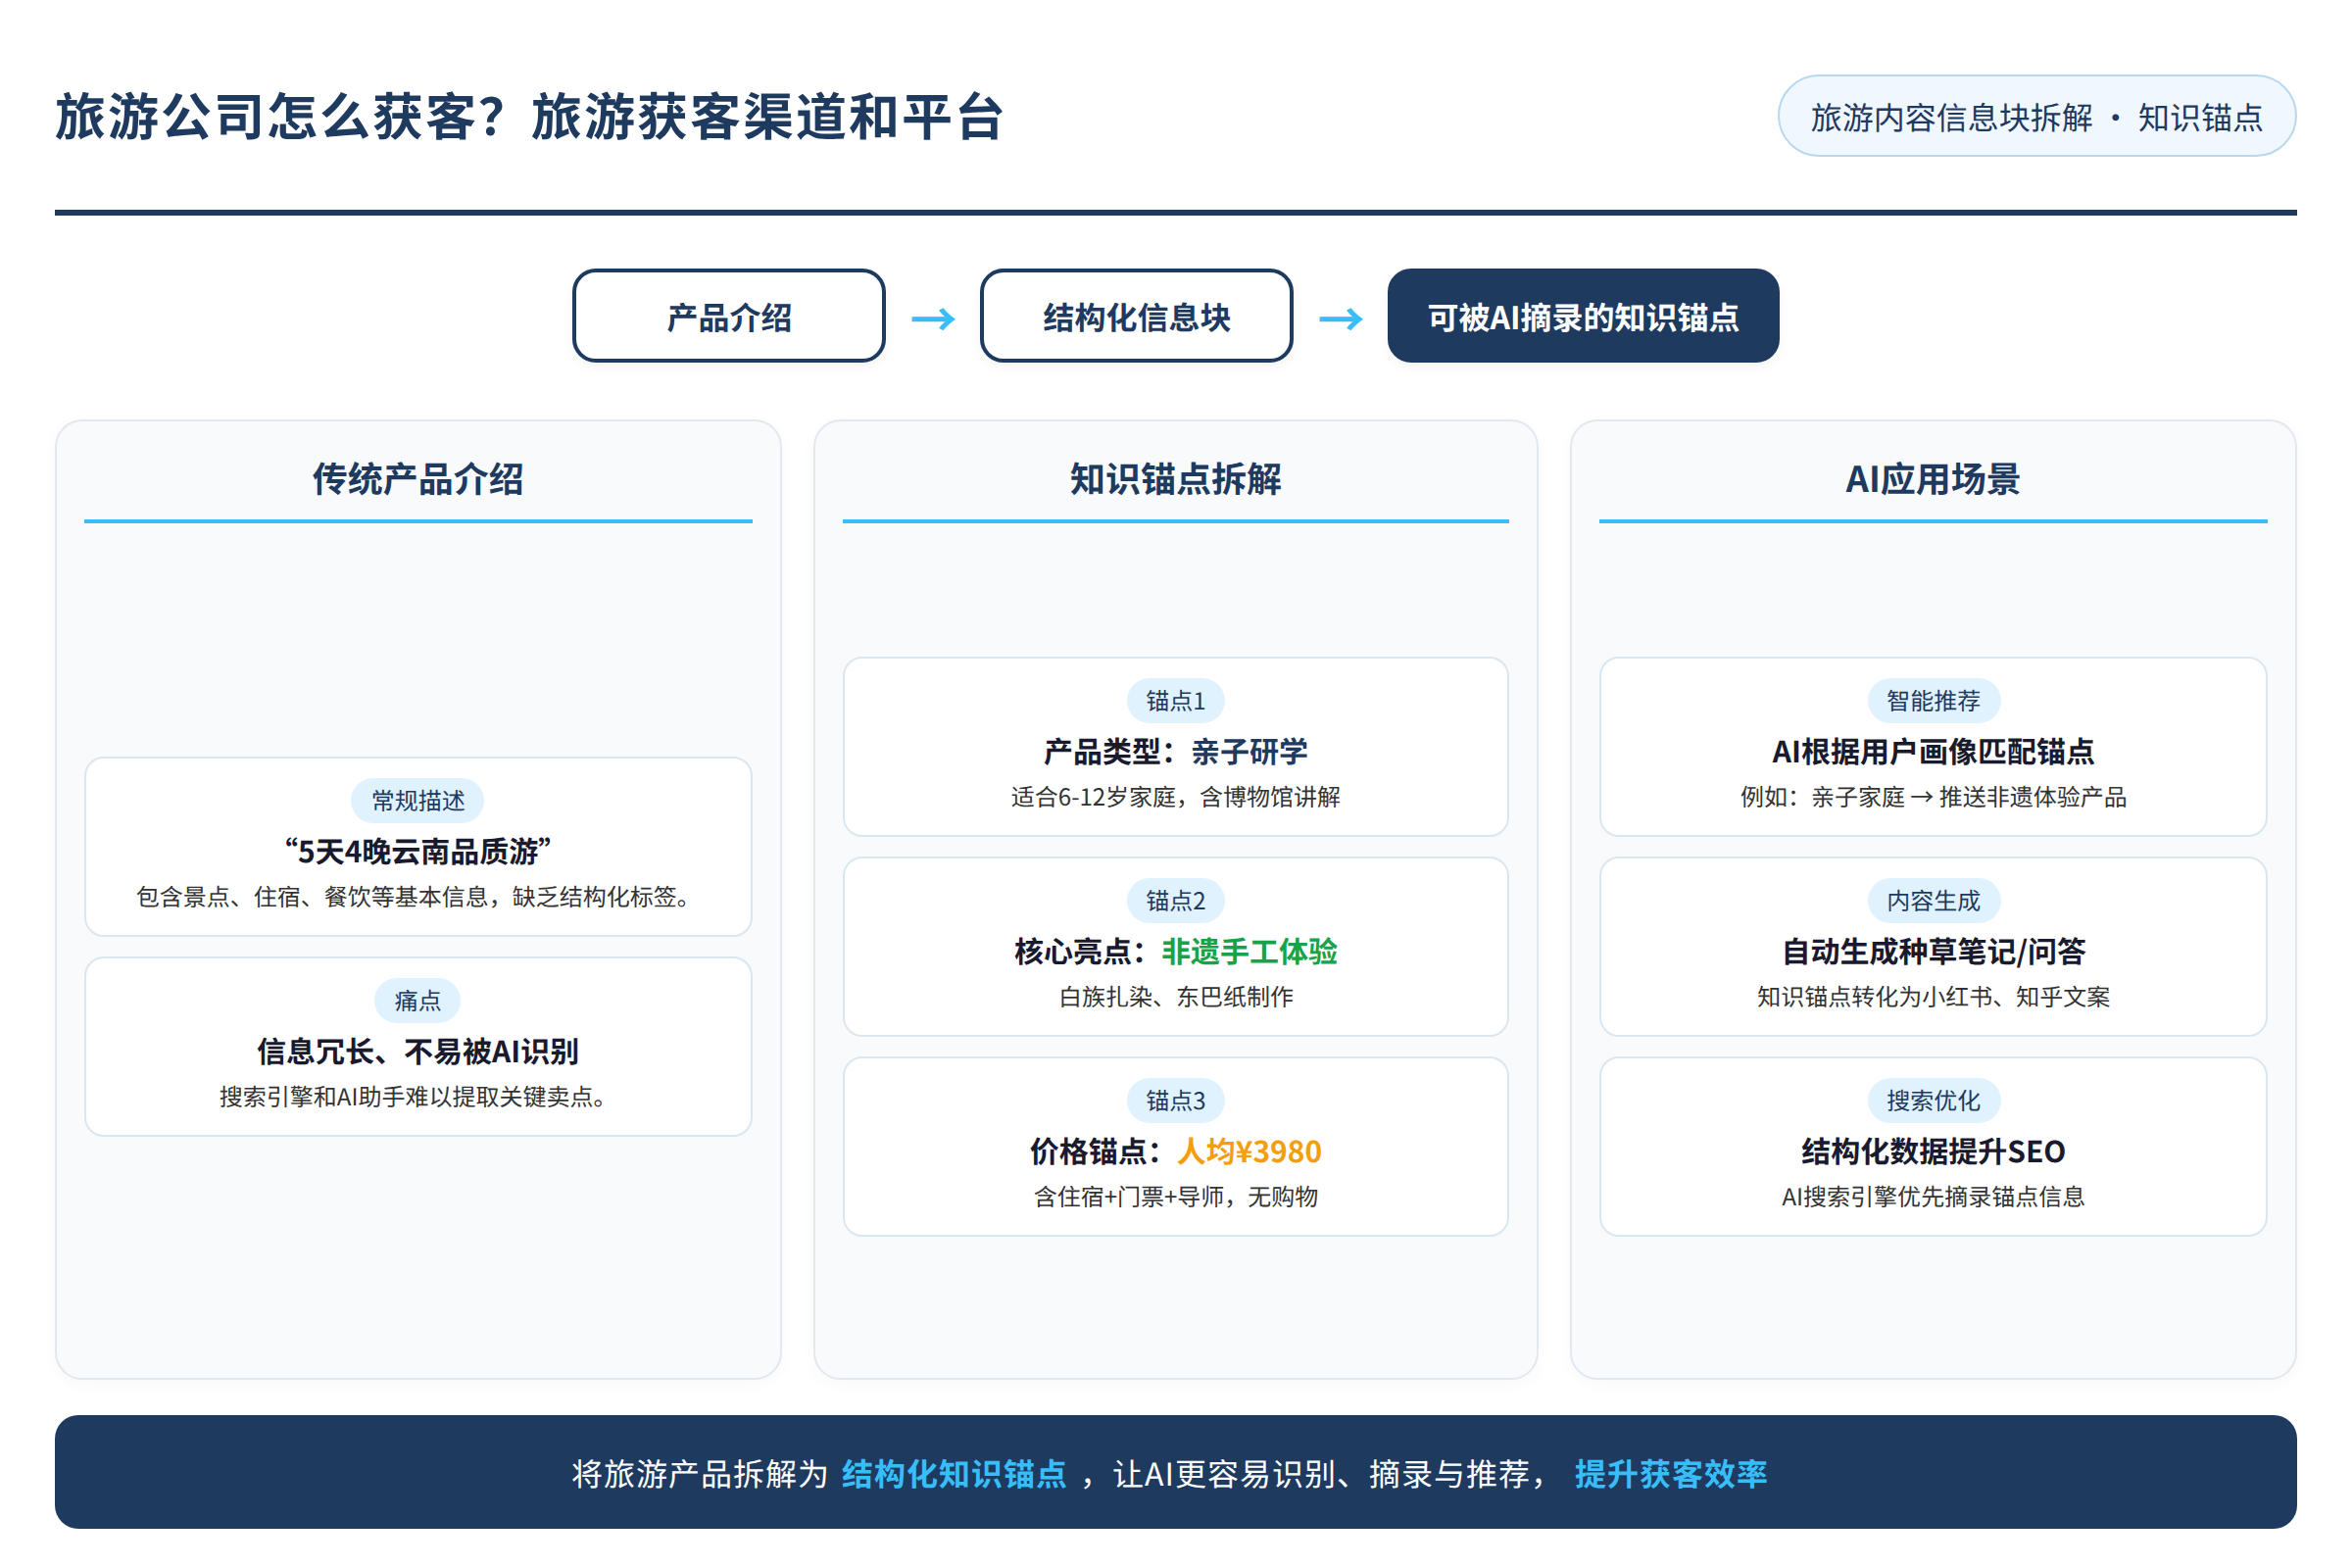Click the 常规描述 tag
The image size is (2352, 1568).
(418, 801)
